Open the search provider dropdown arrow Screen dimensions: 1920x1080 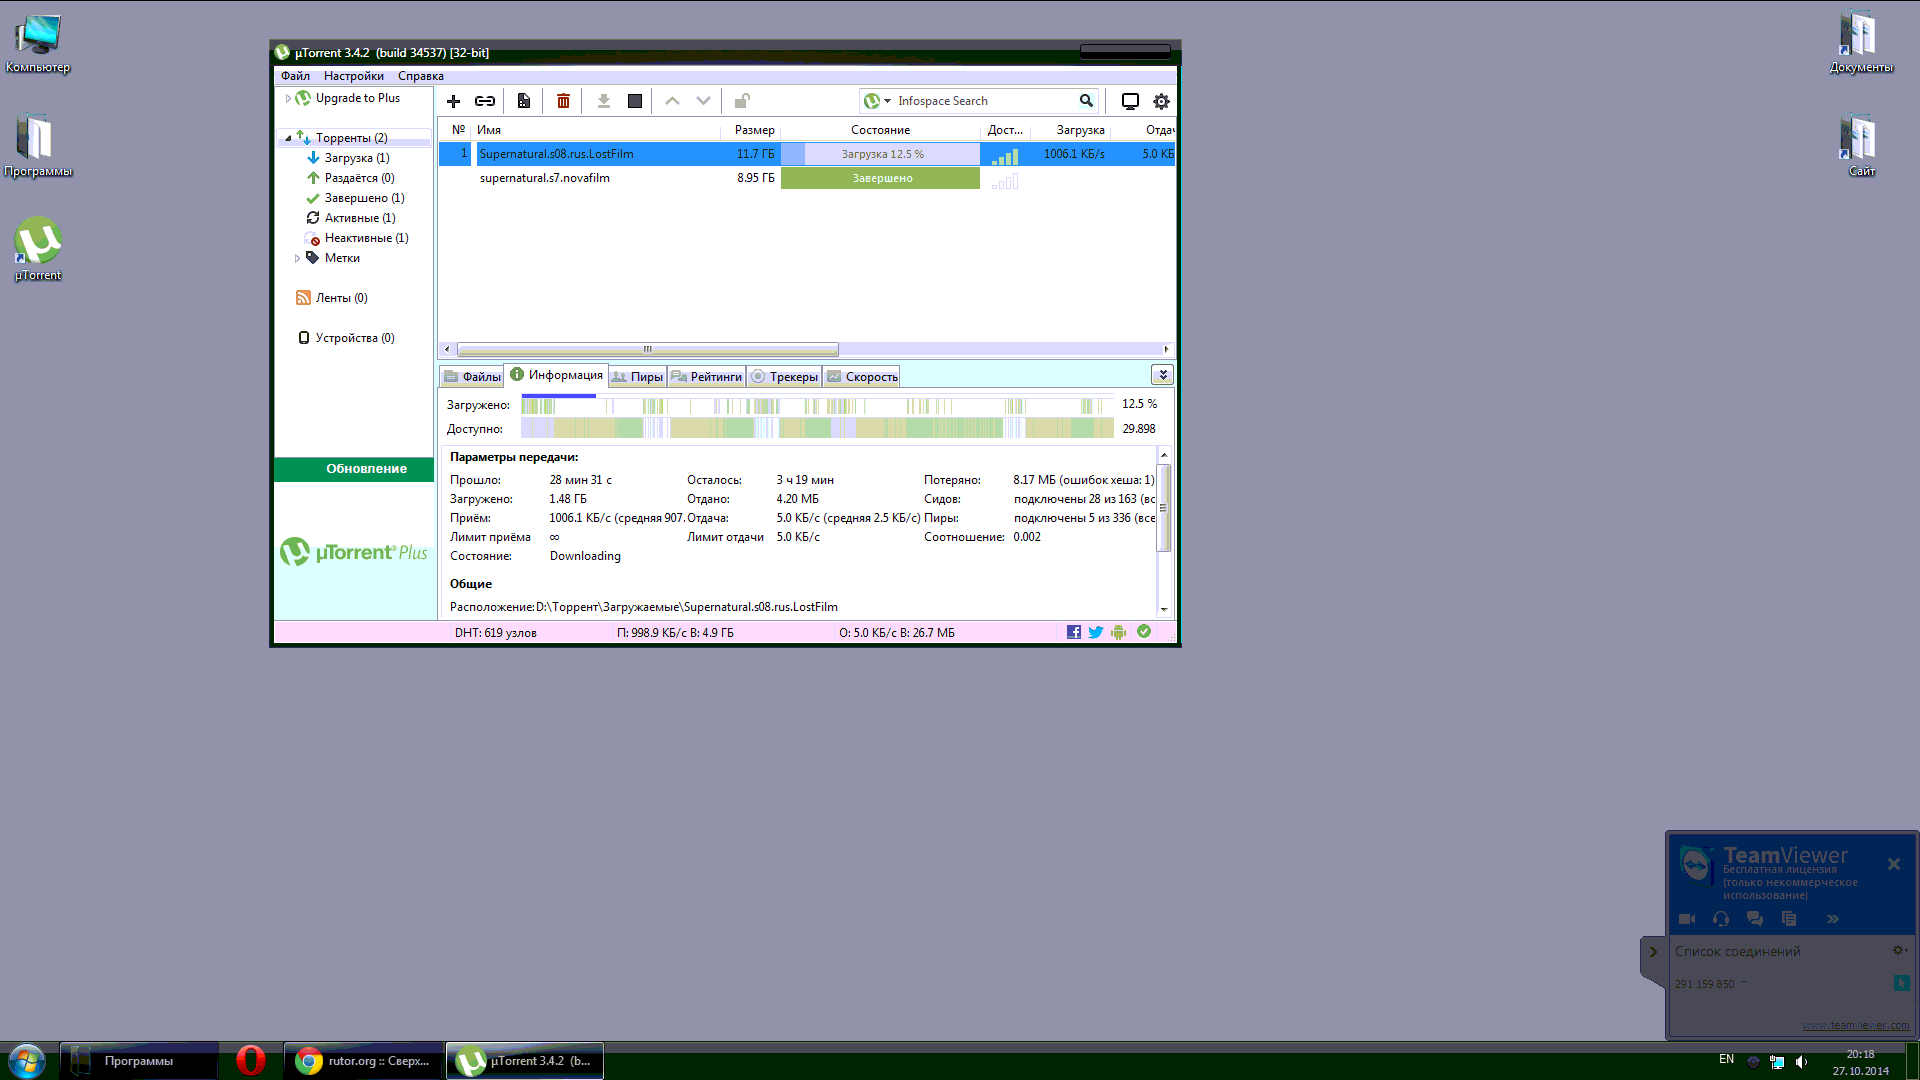point(887,101)
